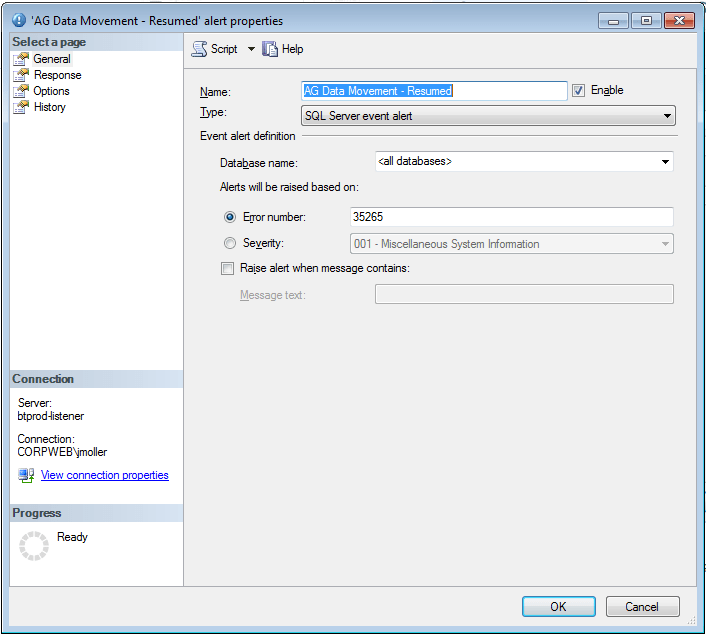Check Raise alert when message contains
Screen dimensions: 706x634
point(229,268)
